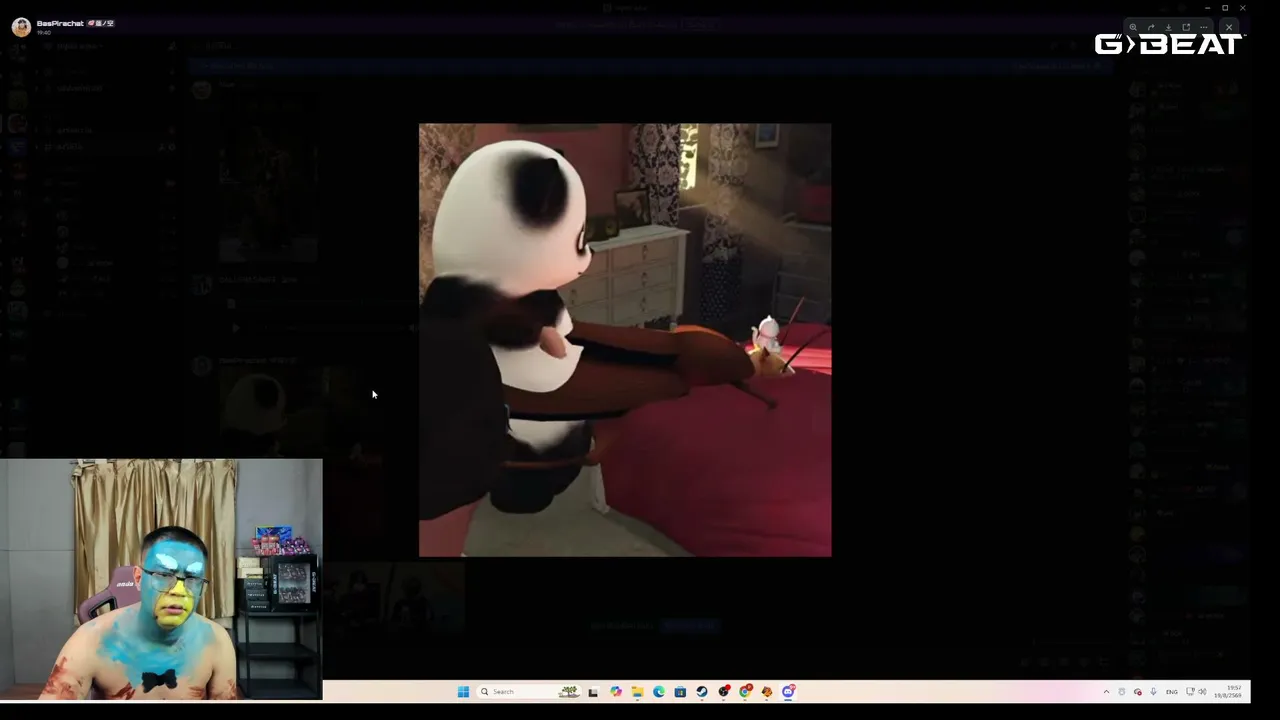The width and height of the screenshot is (1280, 720).
Task: Switch the ENG input language indicator
Action: 1172,692
